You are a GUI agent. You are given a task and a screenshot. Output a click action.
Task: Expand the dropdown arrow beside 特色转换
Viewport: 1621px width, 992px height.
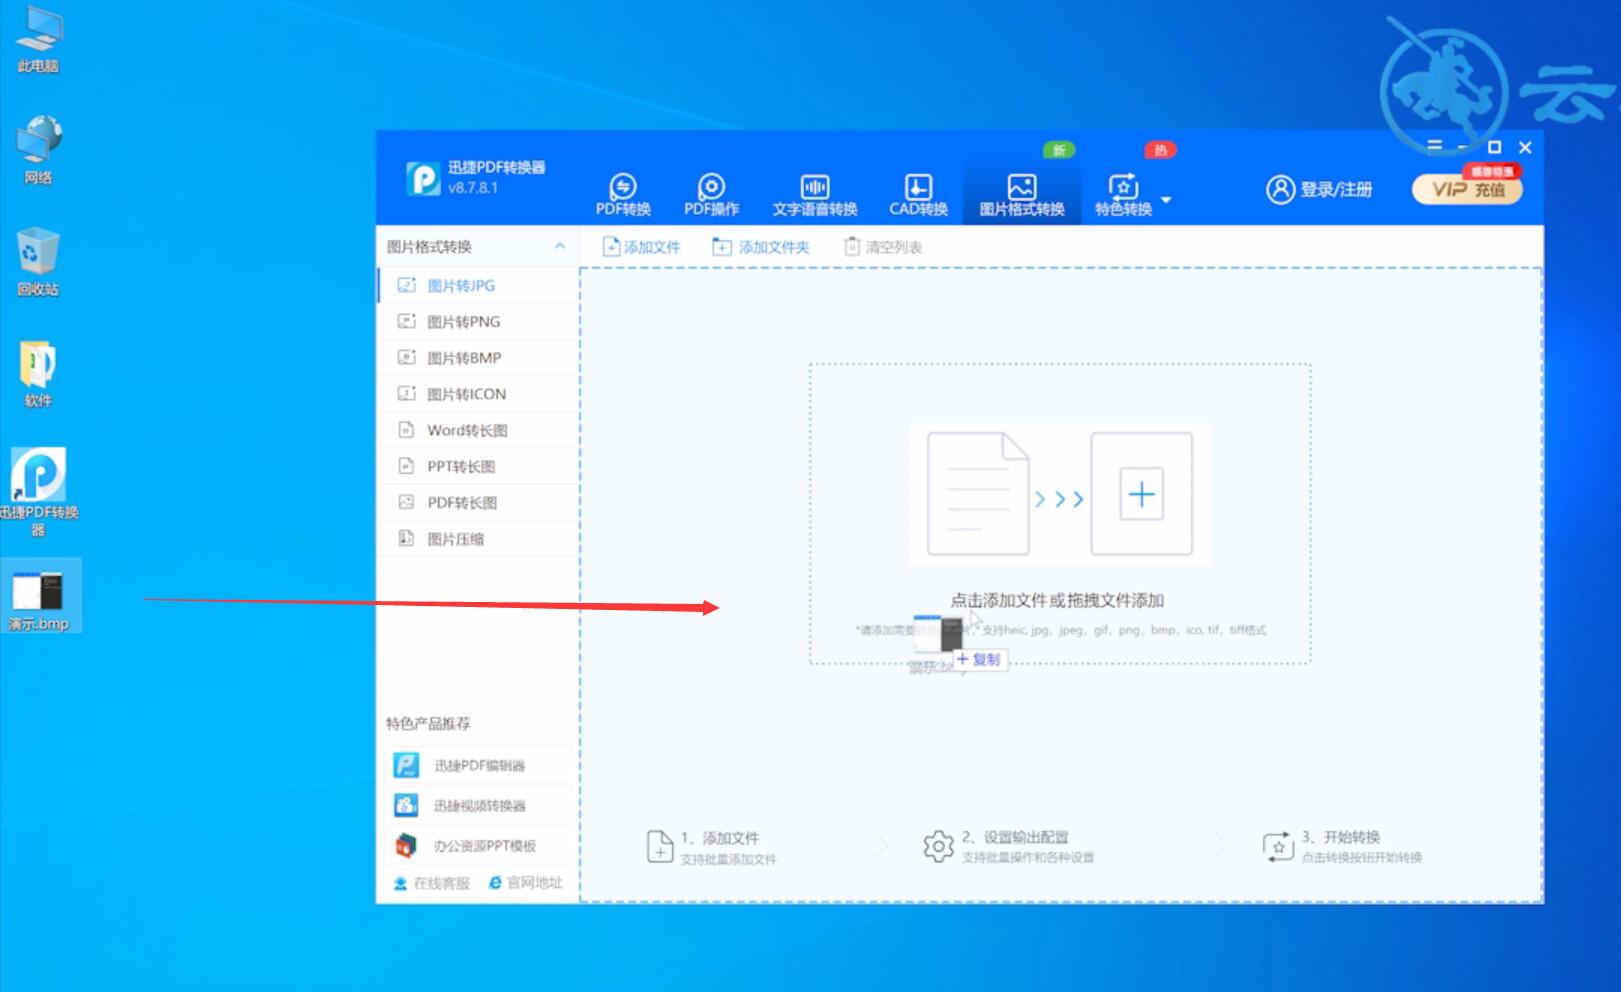1166,200
